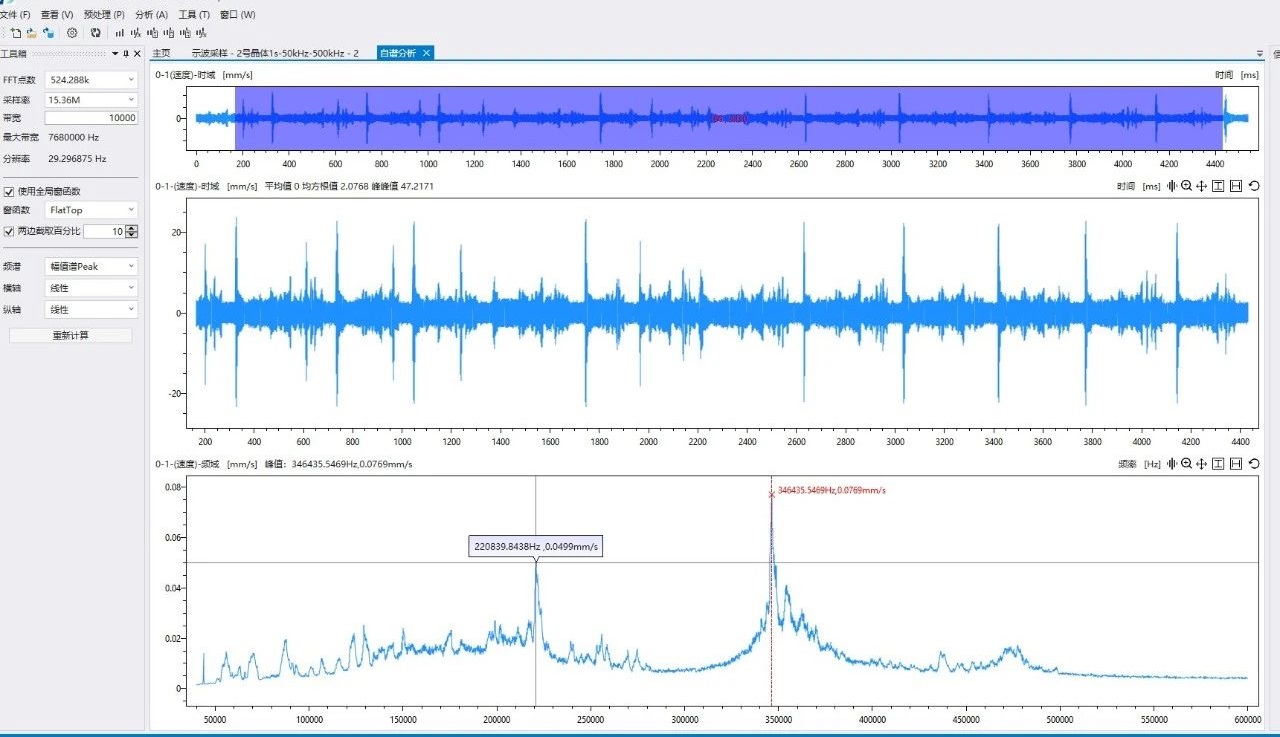This screenshot has height=737, width=1280.
Task: Click the settings gear icon in the toolbar
Action: 72,33
